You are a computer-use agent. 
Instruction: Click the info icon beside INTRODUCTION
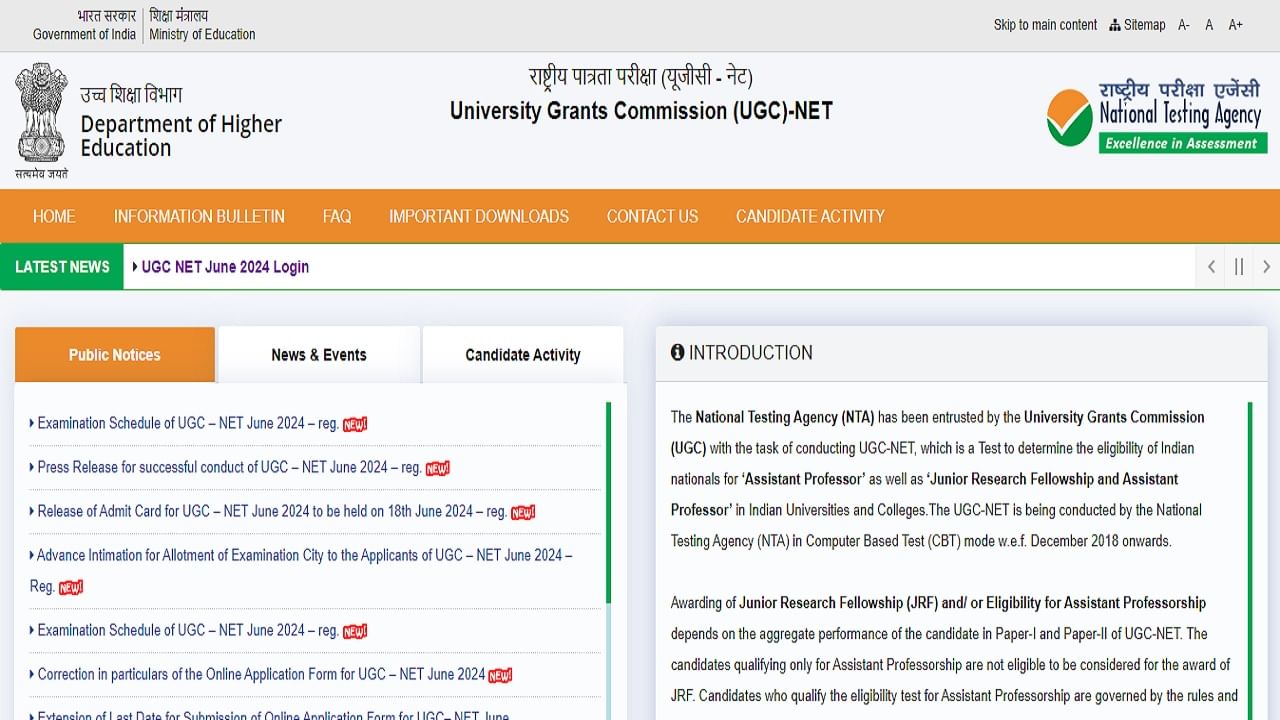tap(678, 352)
